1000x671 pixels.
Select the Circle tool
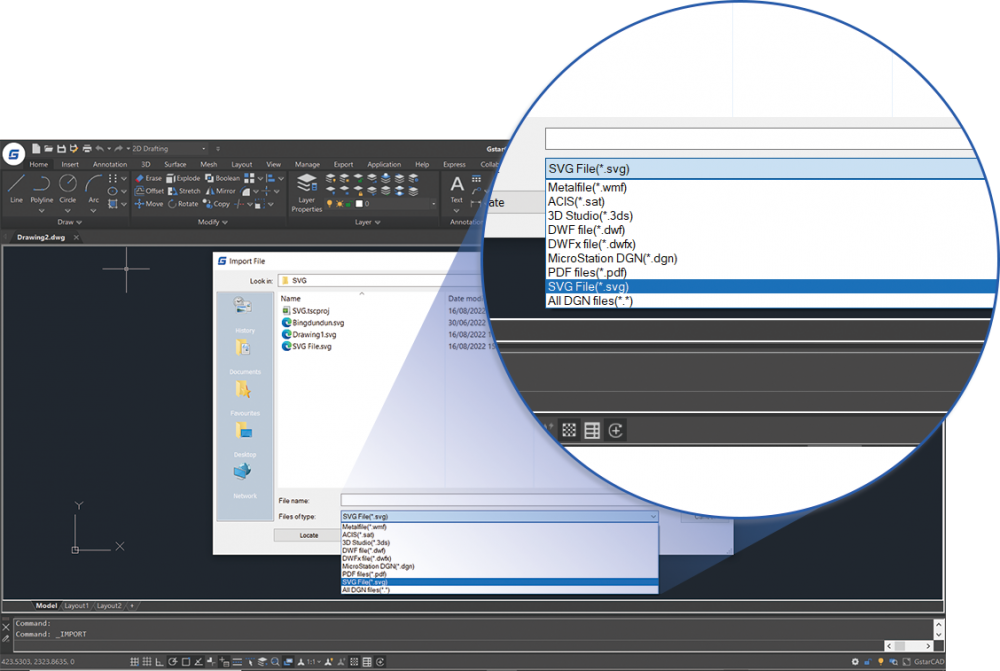point(68,189)
